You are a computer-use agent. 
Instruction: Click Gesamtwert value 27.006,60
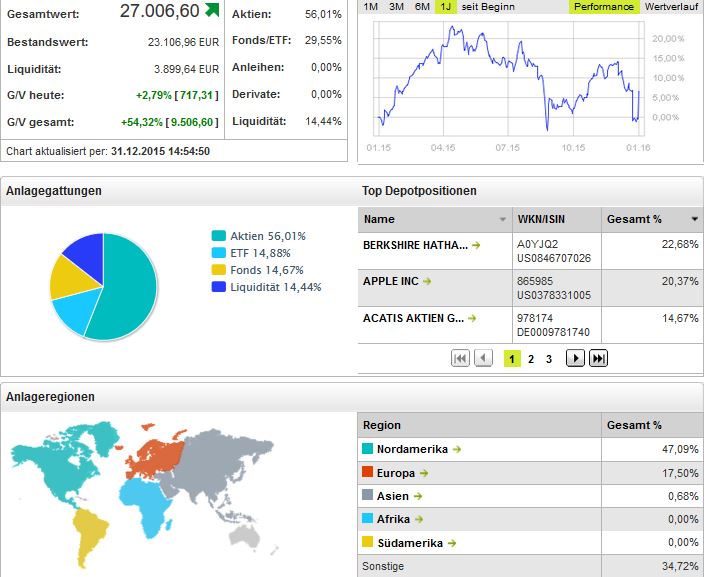coord(159,11)
